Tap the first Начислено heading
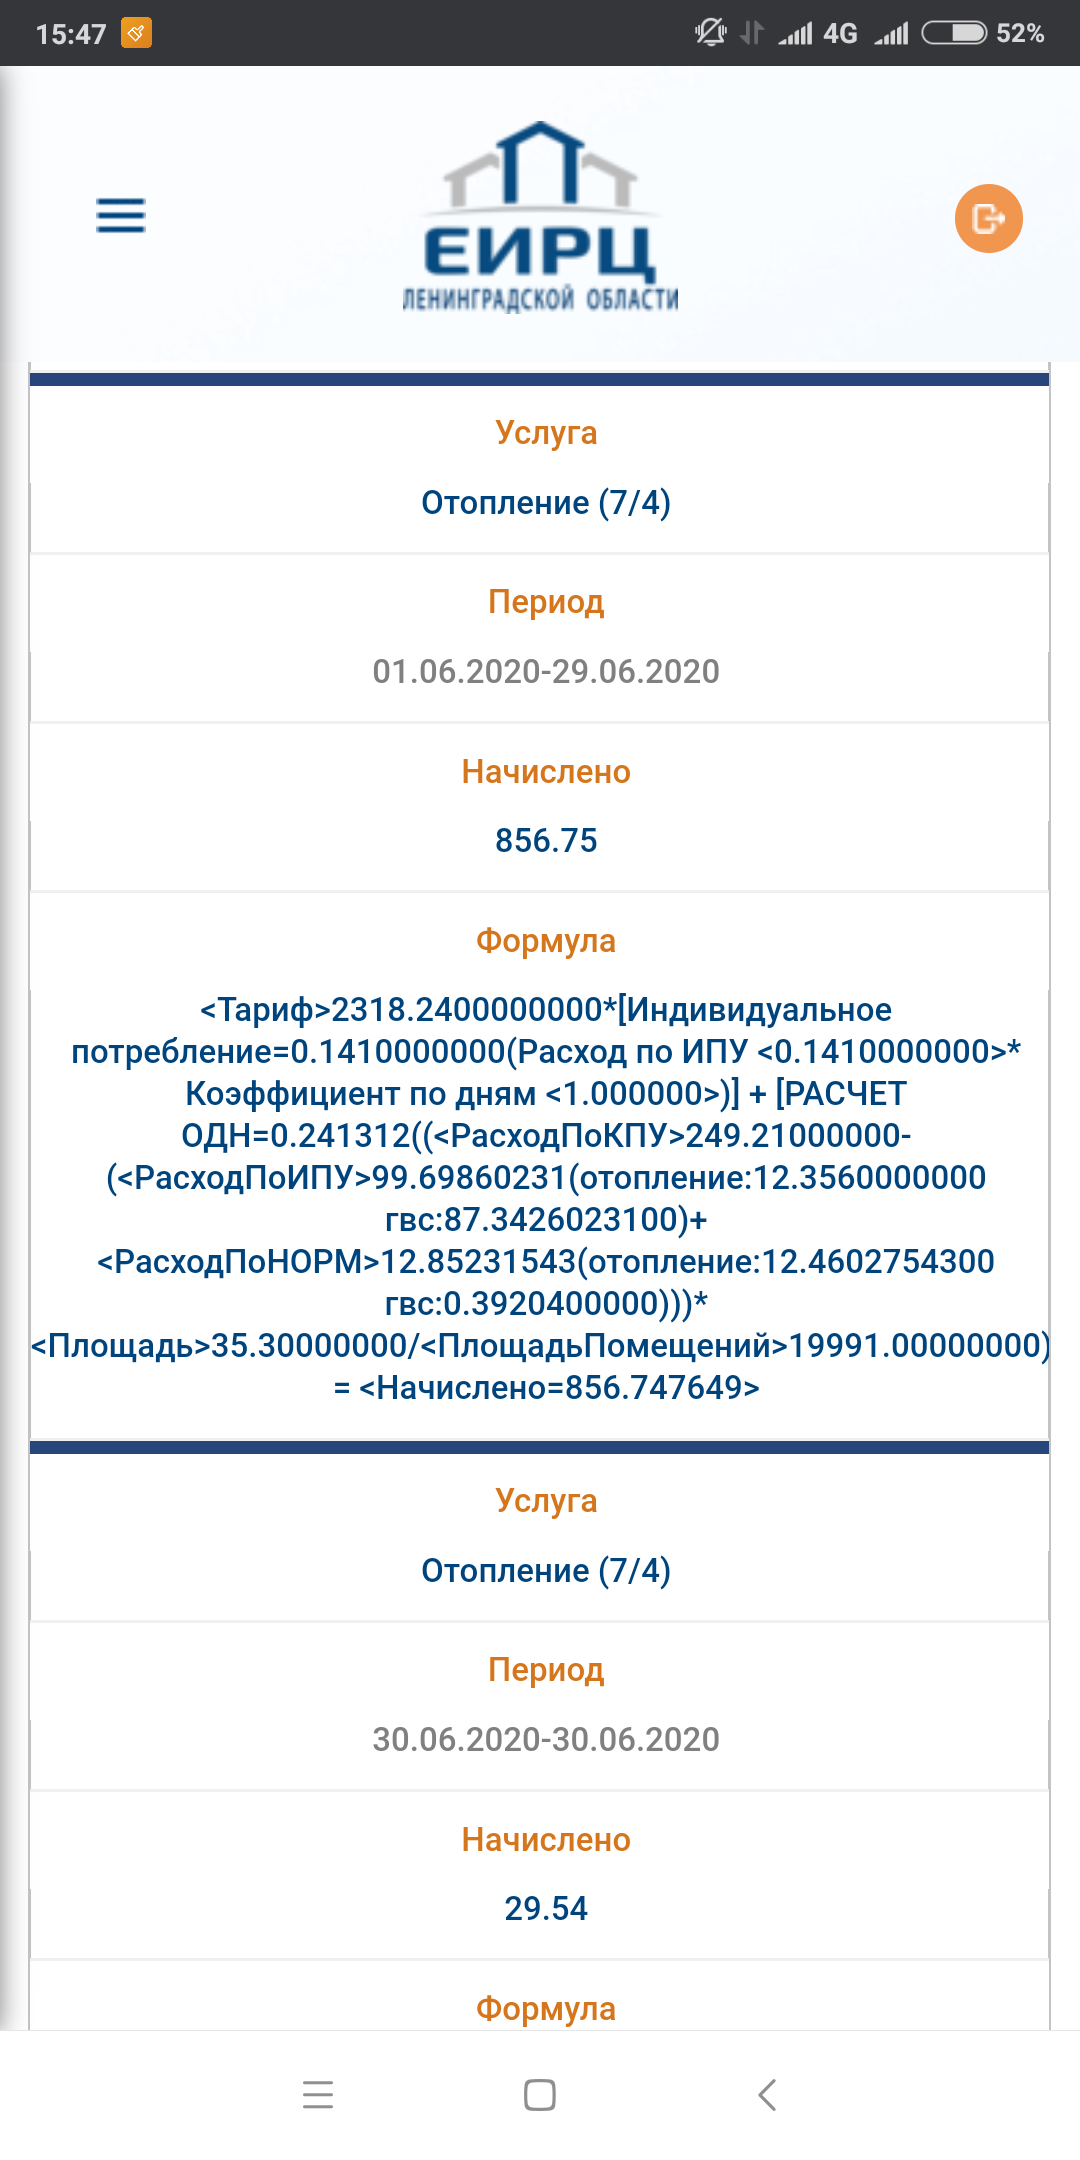Viewport: 1080px width, 2160px height. (546, 772)
